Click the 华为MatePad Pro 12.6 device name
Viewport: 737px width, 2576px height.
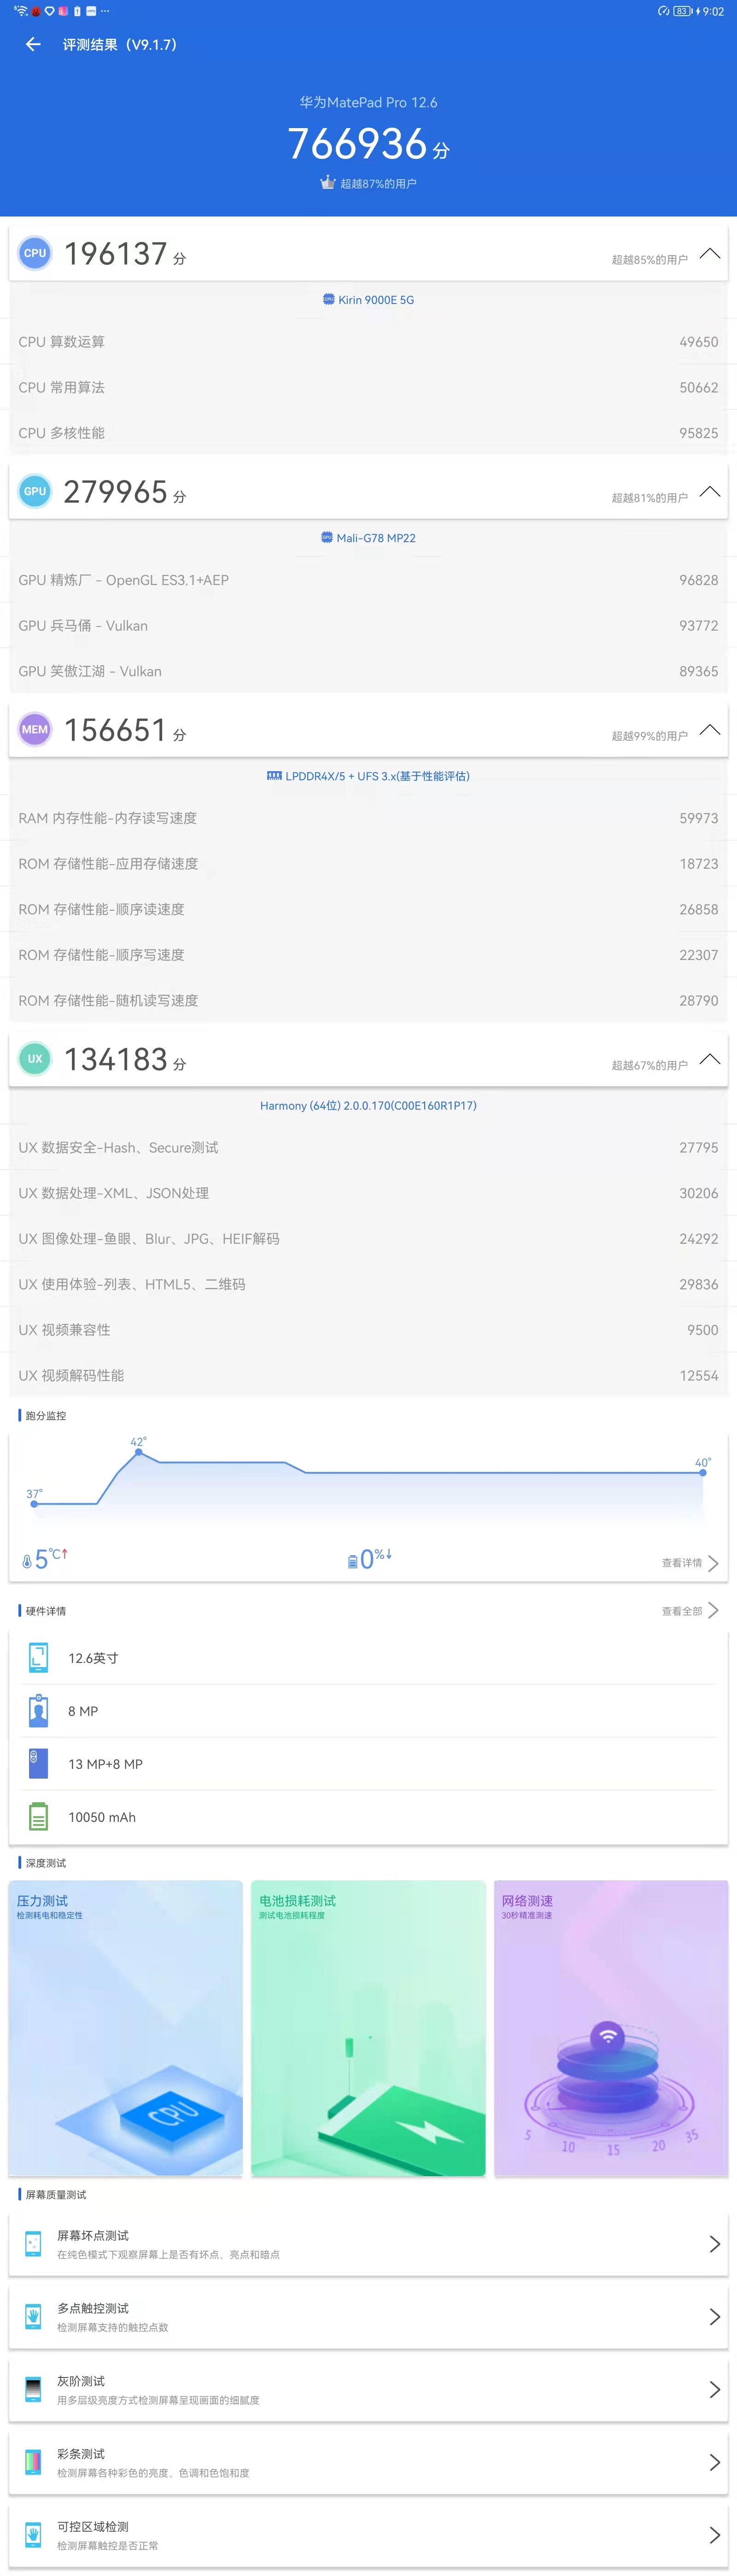point(368,102)
